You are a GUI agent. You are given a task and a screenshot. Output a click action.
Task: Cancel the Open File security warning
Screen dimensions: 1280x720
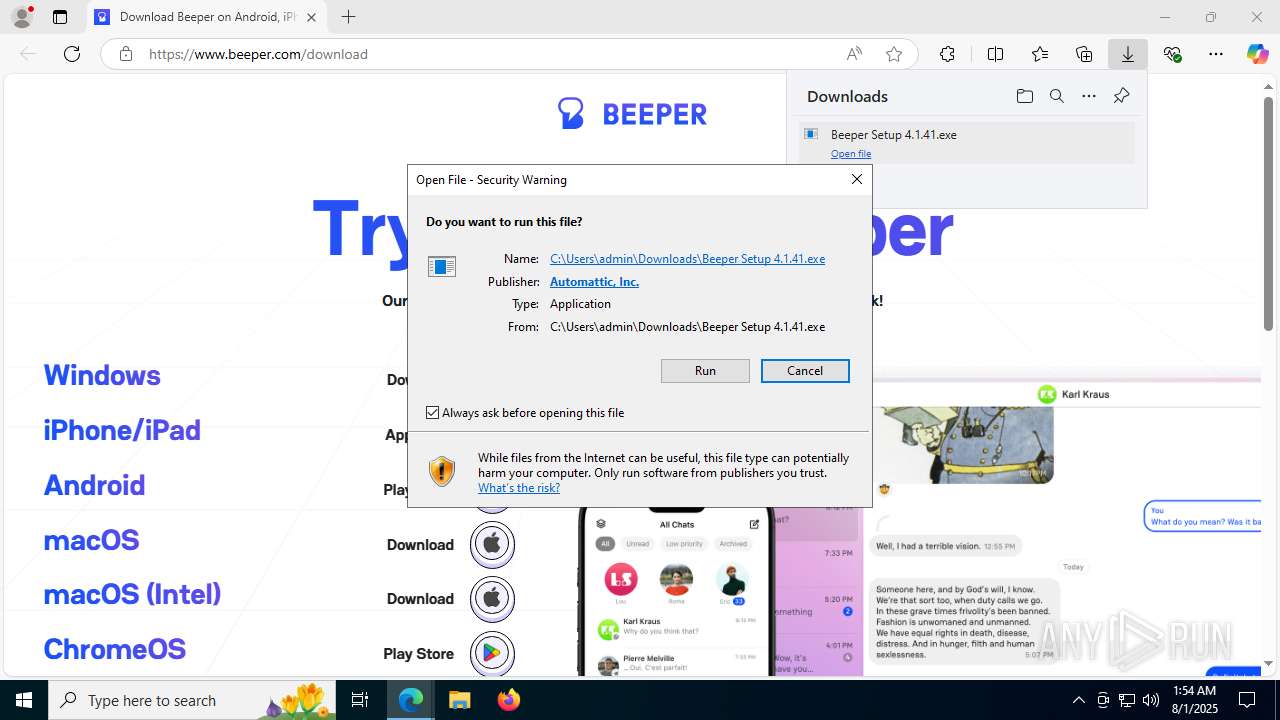(x=805, y=371)
